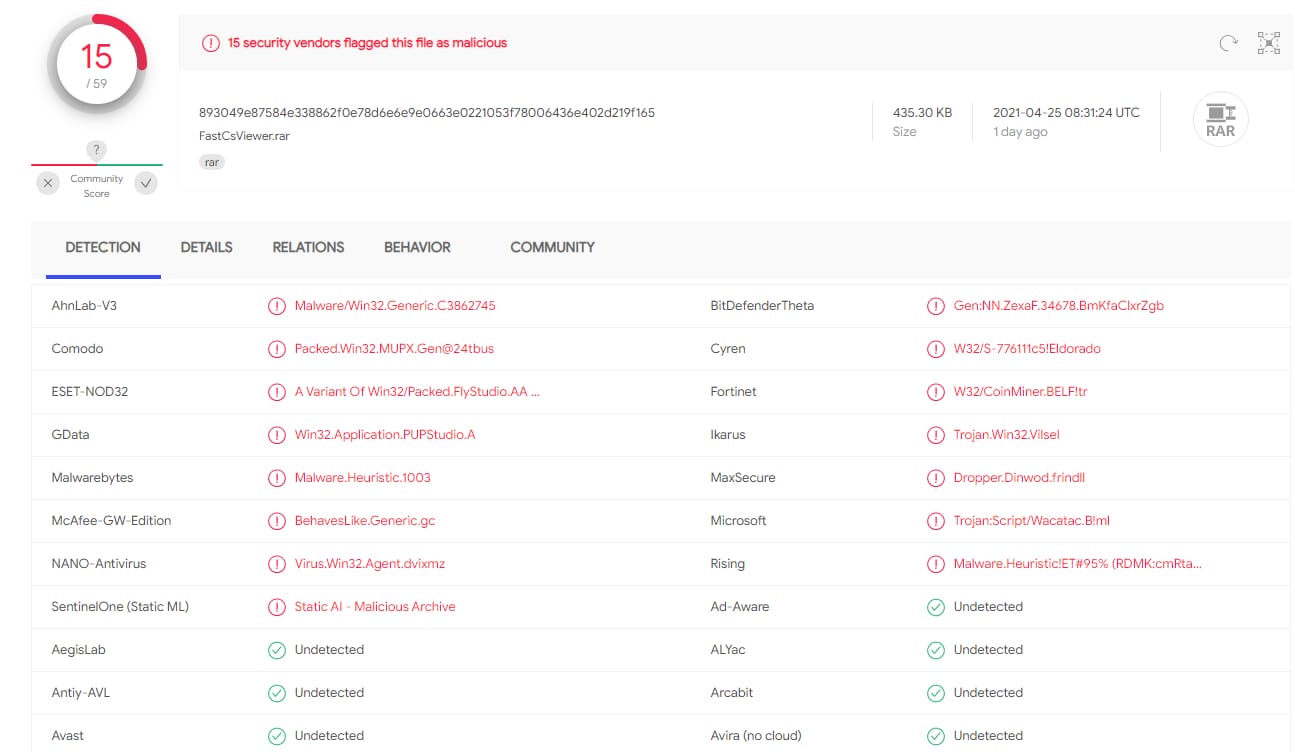Switch to the DETAILS tab

click(206, 247)
